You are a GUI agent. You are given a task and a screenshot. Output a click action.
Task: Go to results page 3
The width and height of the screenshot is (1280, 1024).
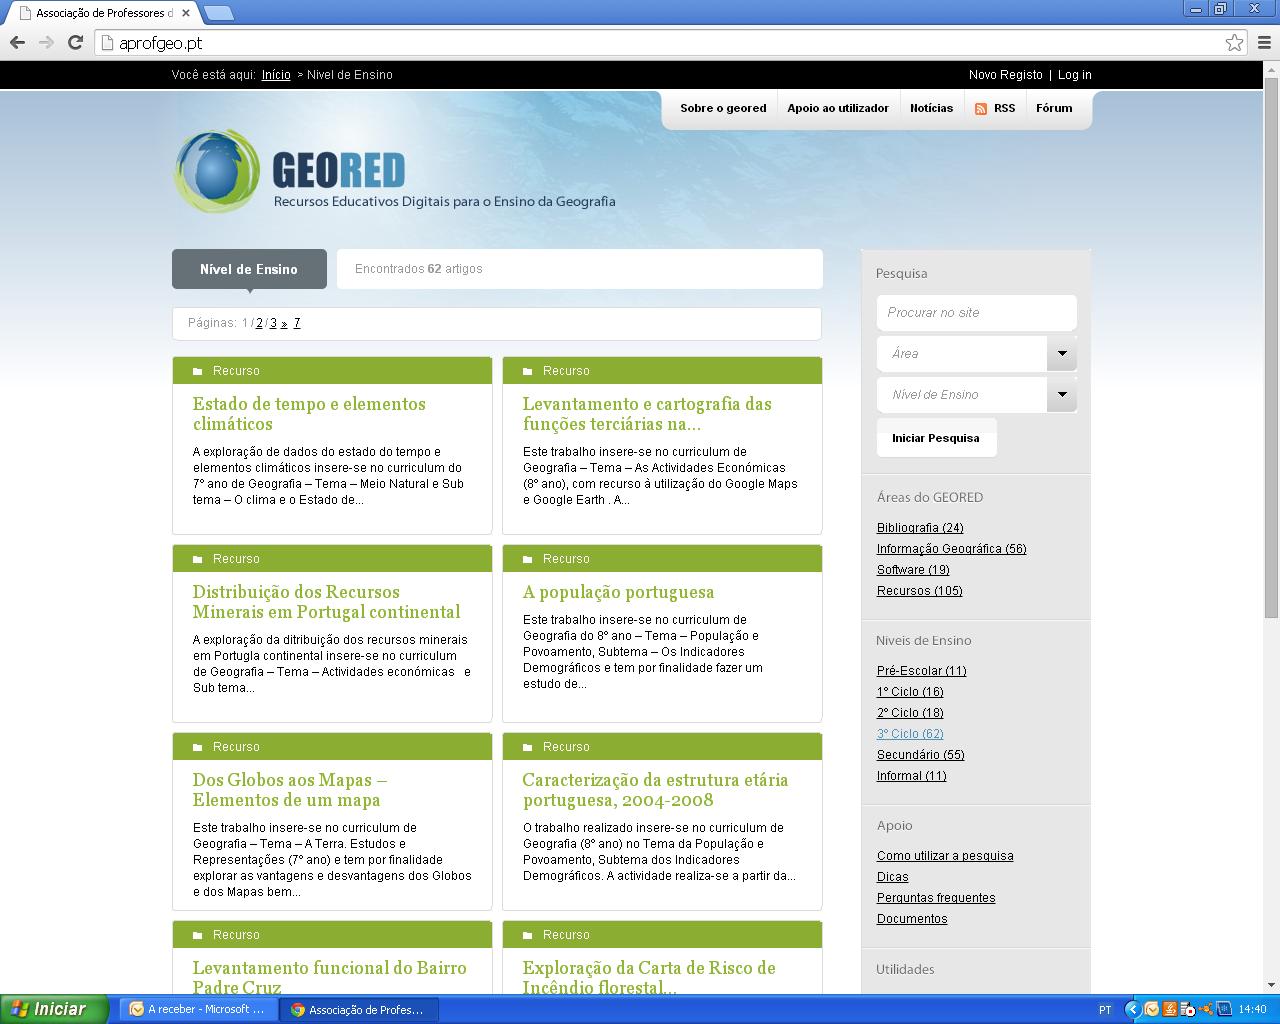(273, 323)
